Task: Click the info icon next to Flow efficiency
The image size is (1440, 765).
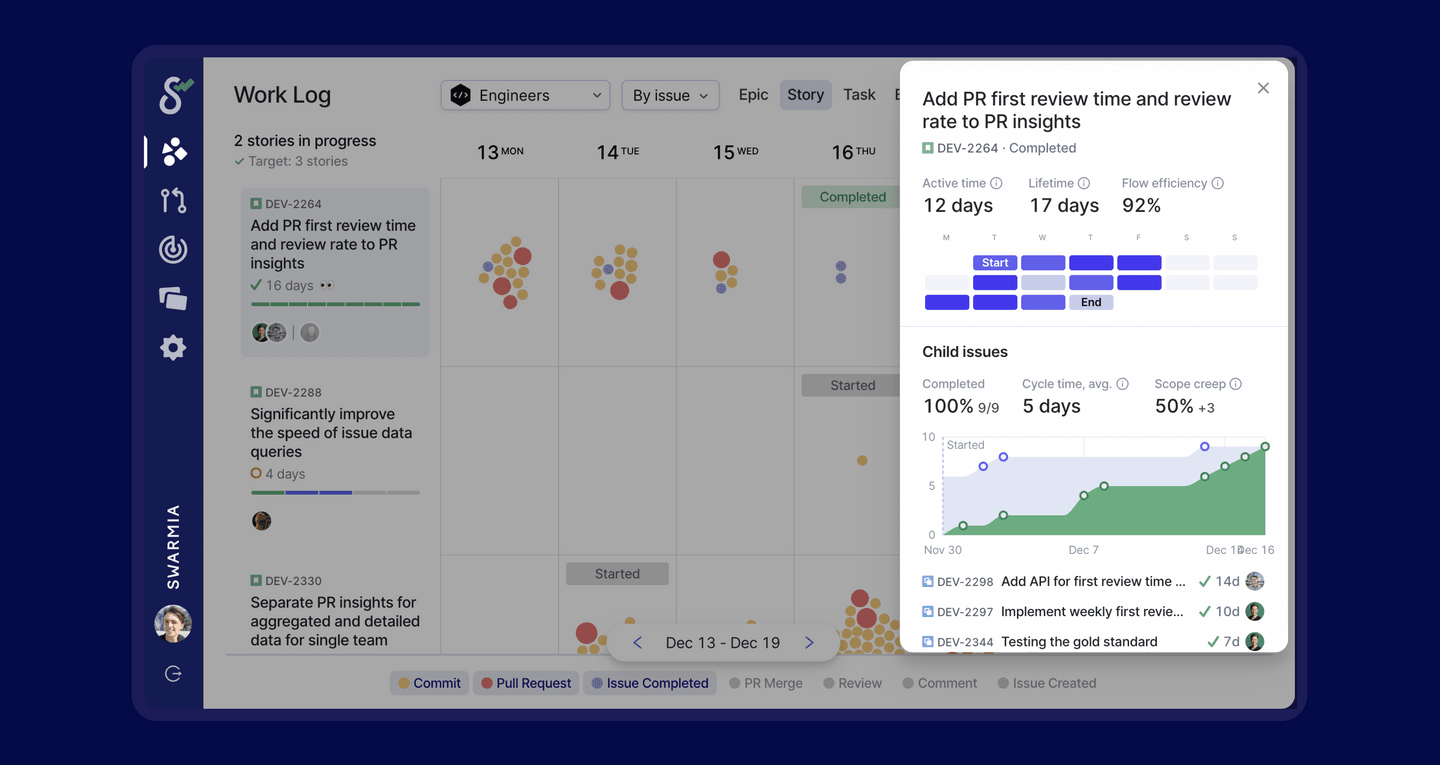Action: 1216,183
